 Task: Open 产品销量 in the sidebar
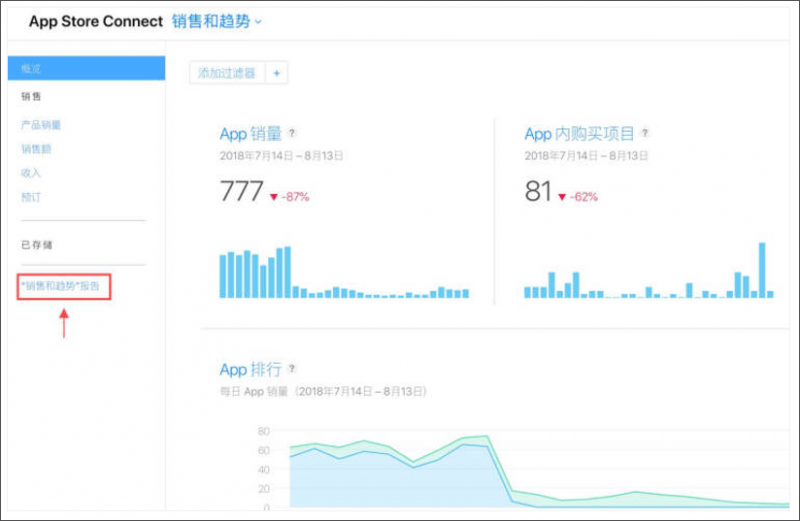pos(41,125)
